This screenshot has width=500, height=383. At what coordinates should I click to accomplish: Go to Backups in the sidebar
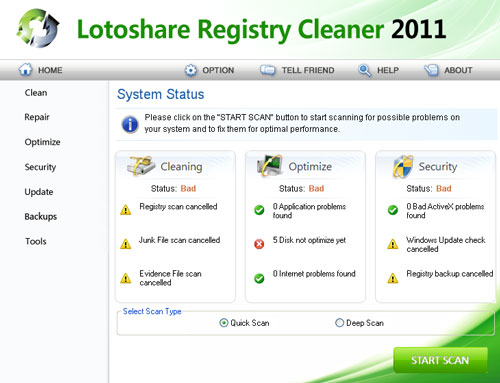(41, 217)
